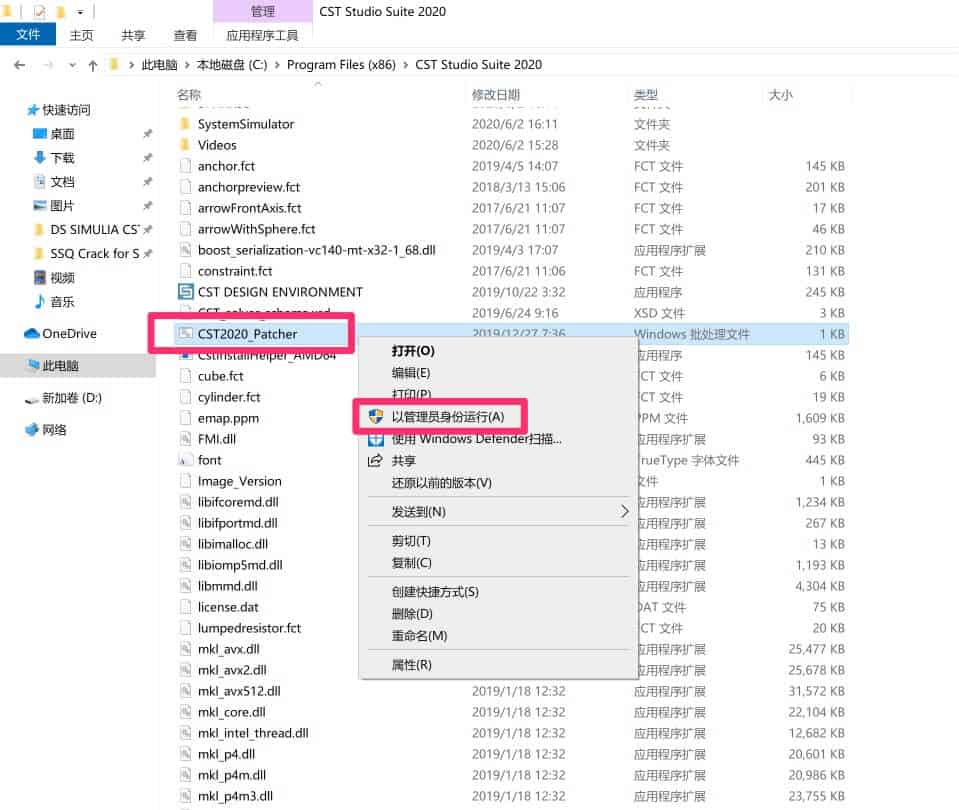Screen dimensions: 959x810
Task: Click the SystemSimulator folder icon
Action: click(x=185, y=124)
